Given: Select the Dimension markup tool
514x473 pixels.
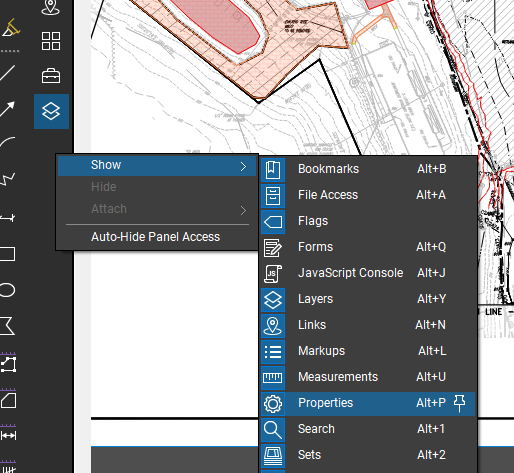Looking at the screenshot, I should tap(7, 218).
